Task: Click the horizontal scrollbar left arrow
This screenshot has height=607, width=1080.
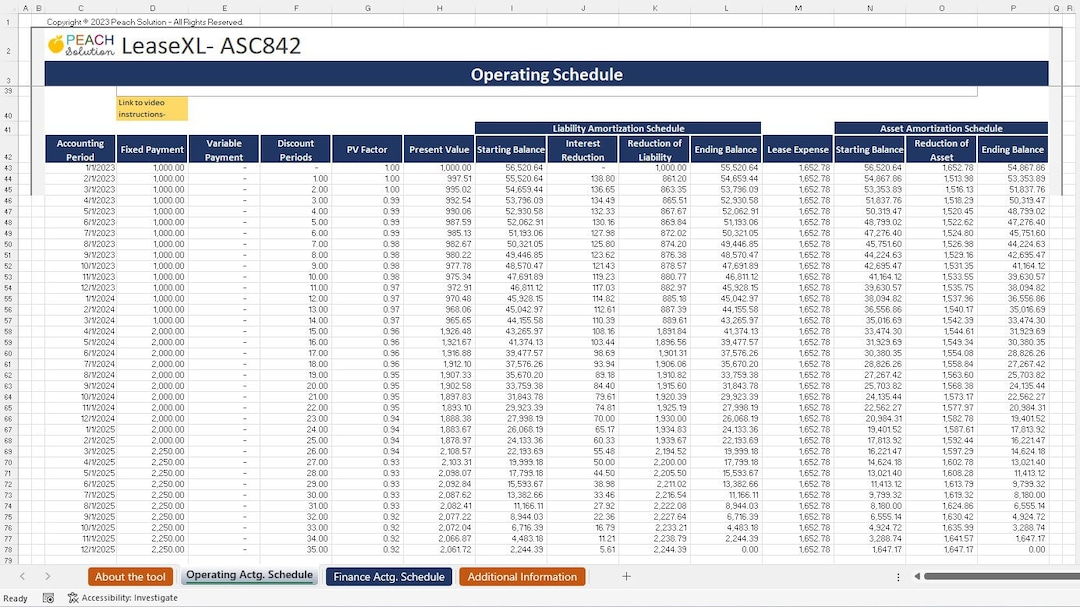Action: tap(917, 576)
